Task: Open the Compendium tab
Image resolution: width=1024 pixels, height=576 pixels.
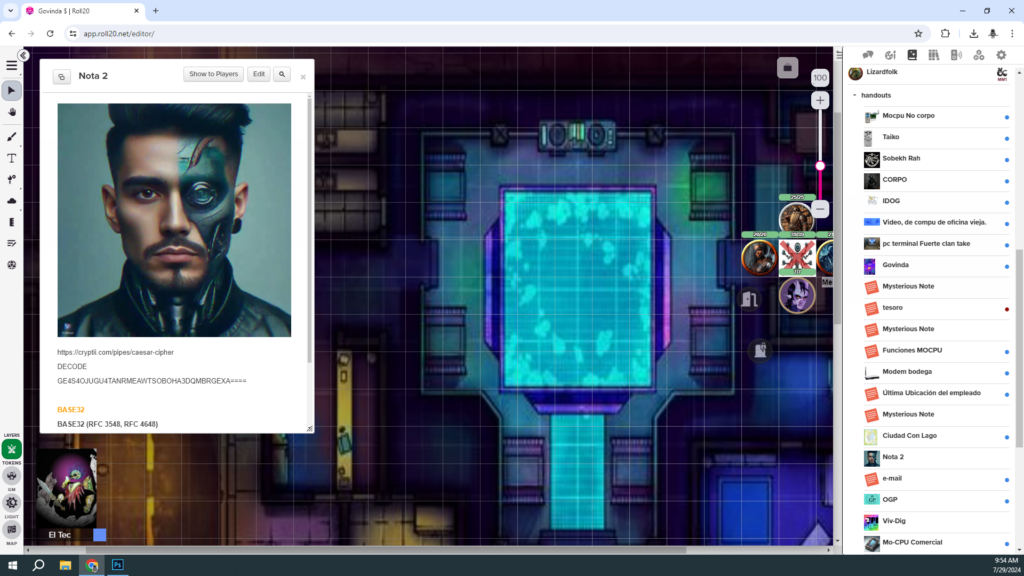Action: pos(934,56)
